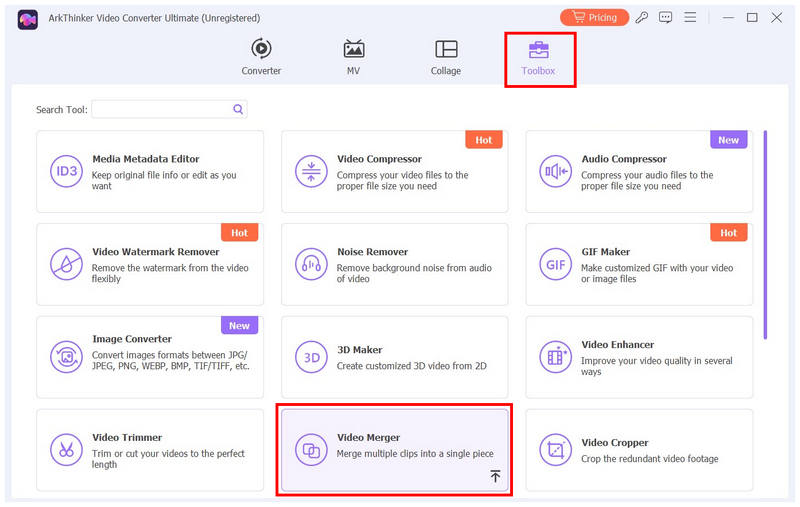Select Video Merger title text
The width and height of the screenshot is (800, 507).
tap(368, 438)
